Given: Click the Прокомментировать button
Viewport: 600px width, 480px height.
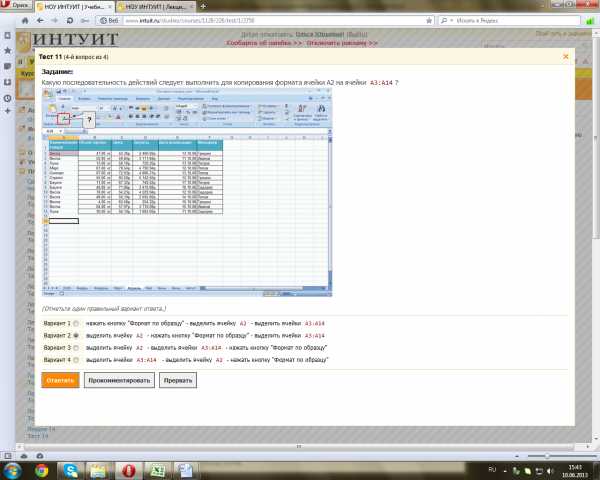Looking at the screenshot, I should tap(119, 380).
